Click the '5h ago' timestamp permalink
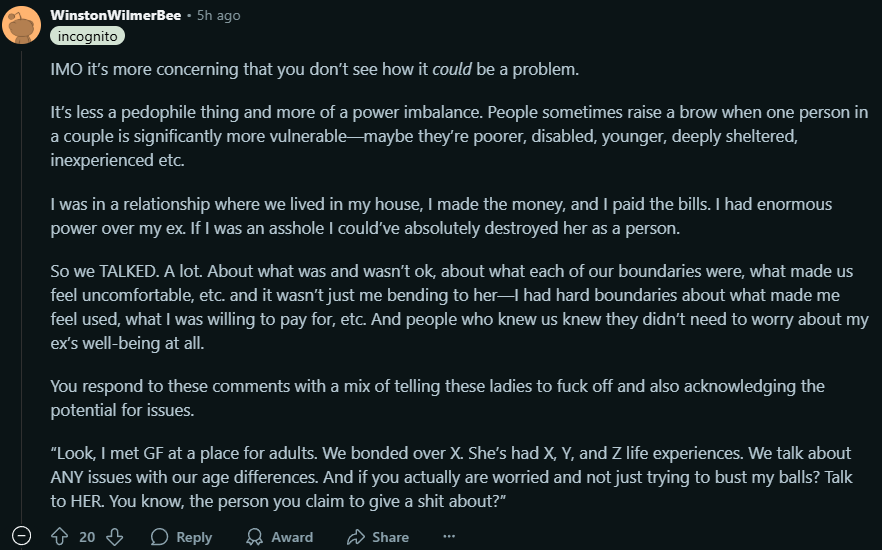The height and width of the screenshot is (550, 882). 218,16
